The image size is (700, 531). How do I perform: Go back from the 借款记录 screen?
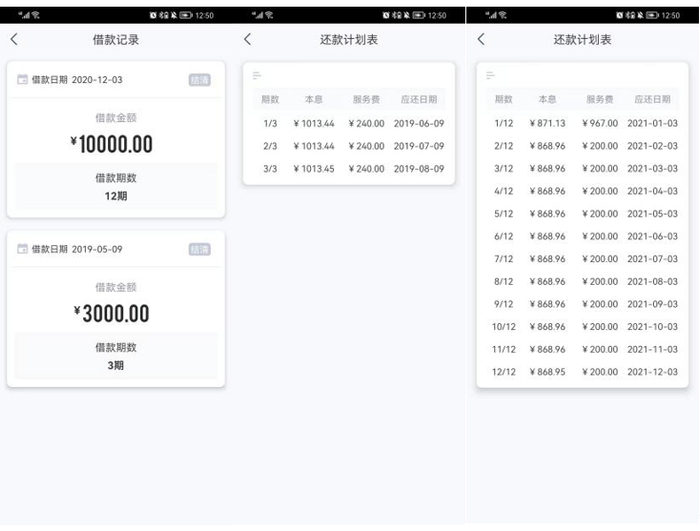coord(14,39)
